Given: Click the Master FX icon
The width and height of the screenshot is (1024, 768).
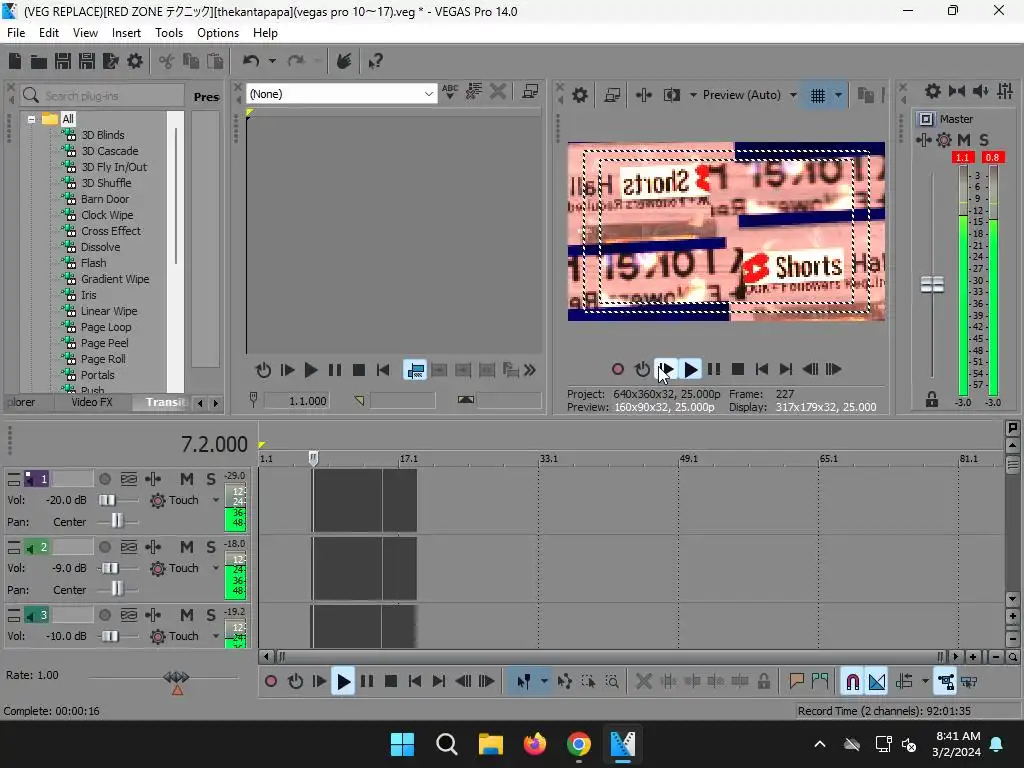Looking at the screenshot, I should coord(923,140).
